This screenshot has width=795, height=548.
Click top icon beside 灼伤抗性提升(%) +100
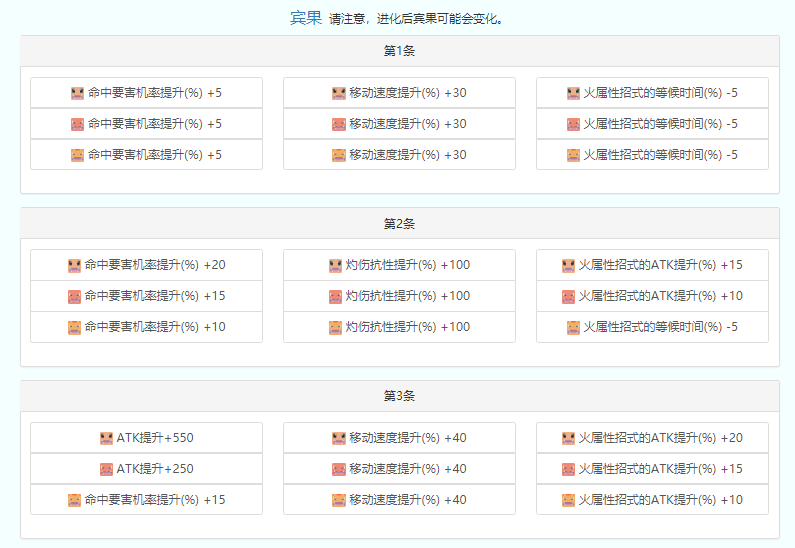pos(335,266)
